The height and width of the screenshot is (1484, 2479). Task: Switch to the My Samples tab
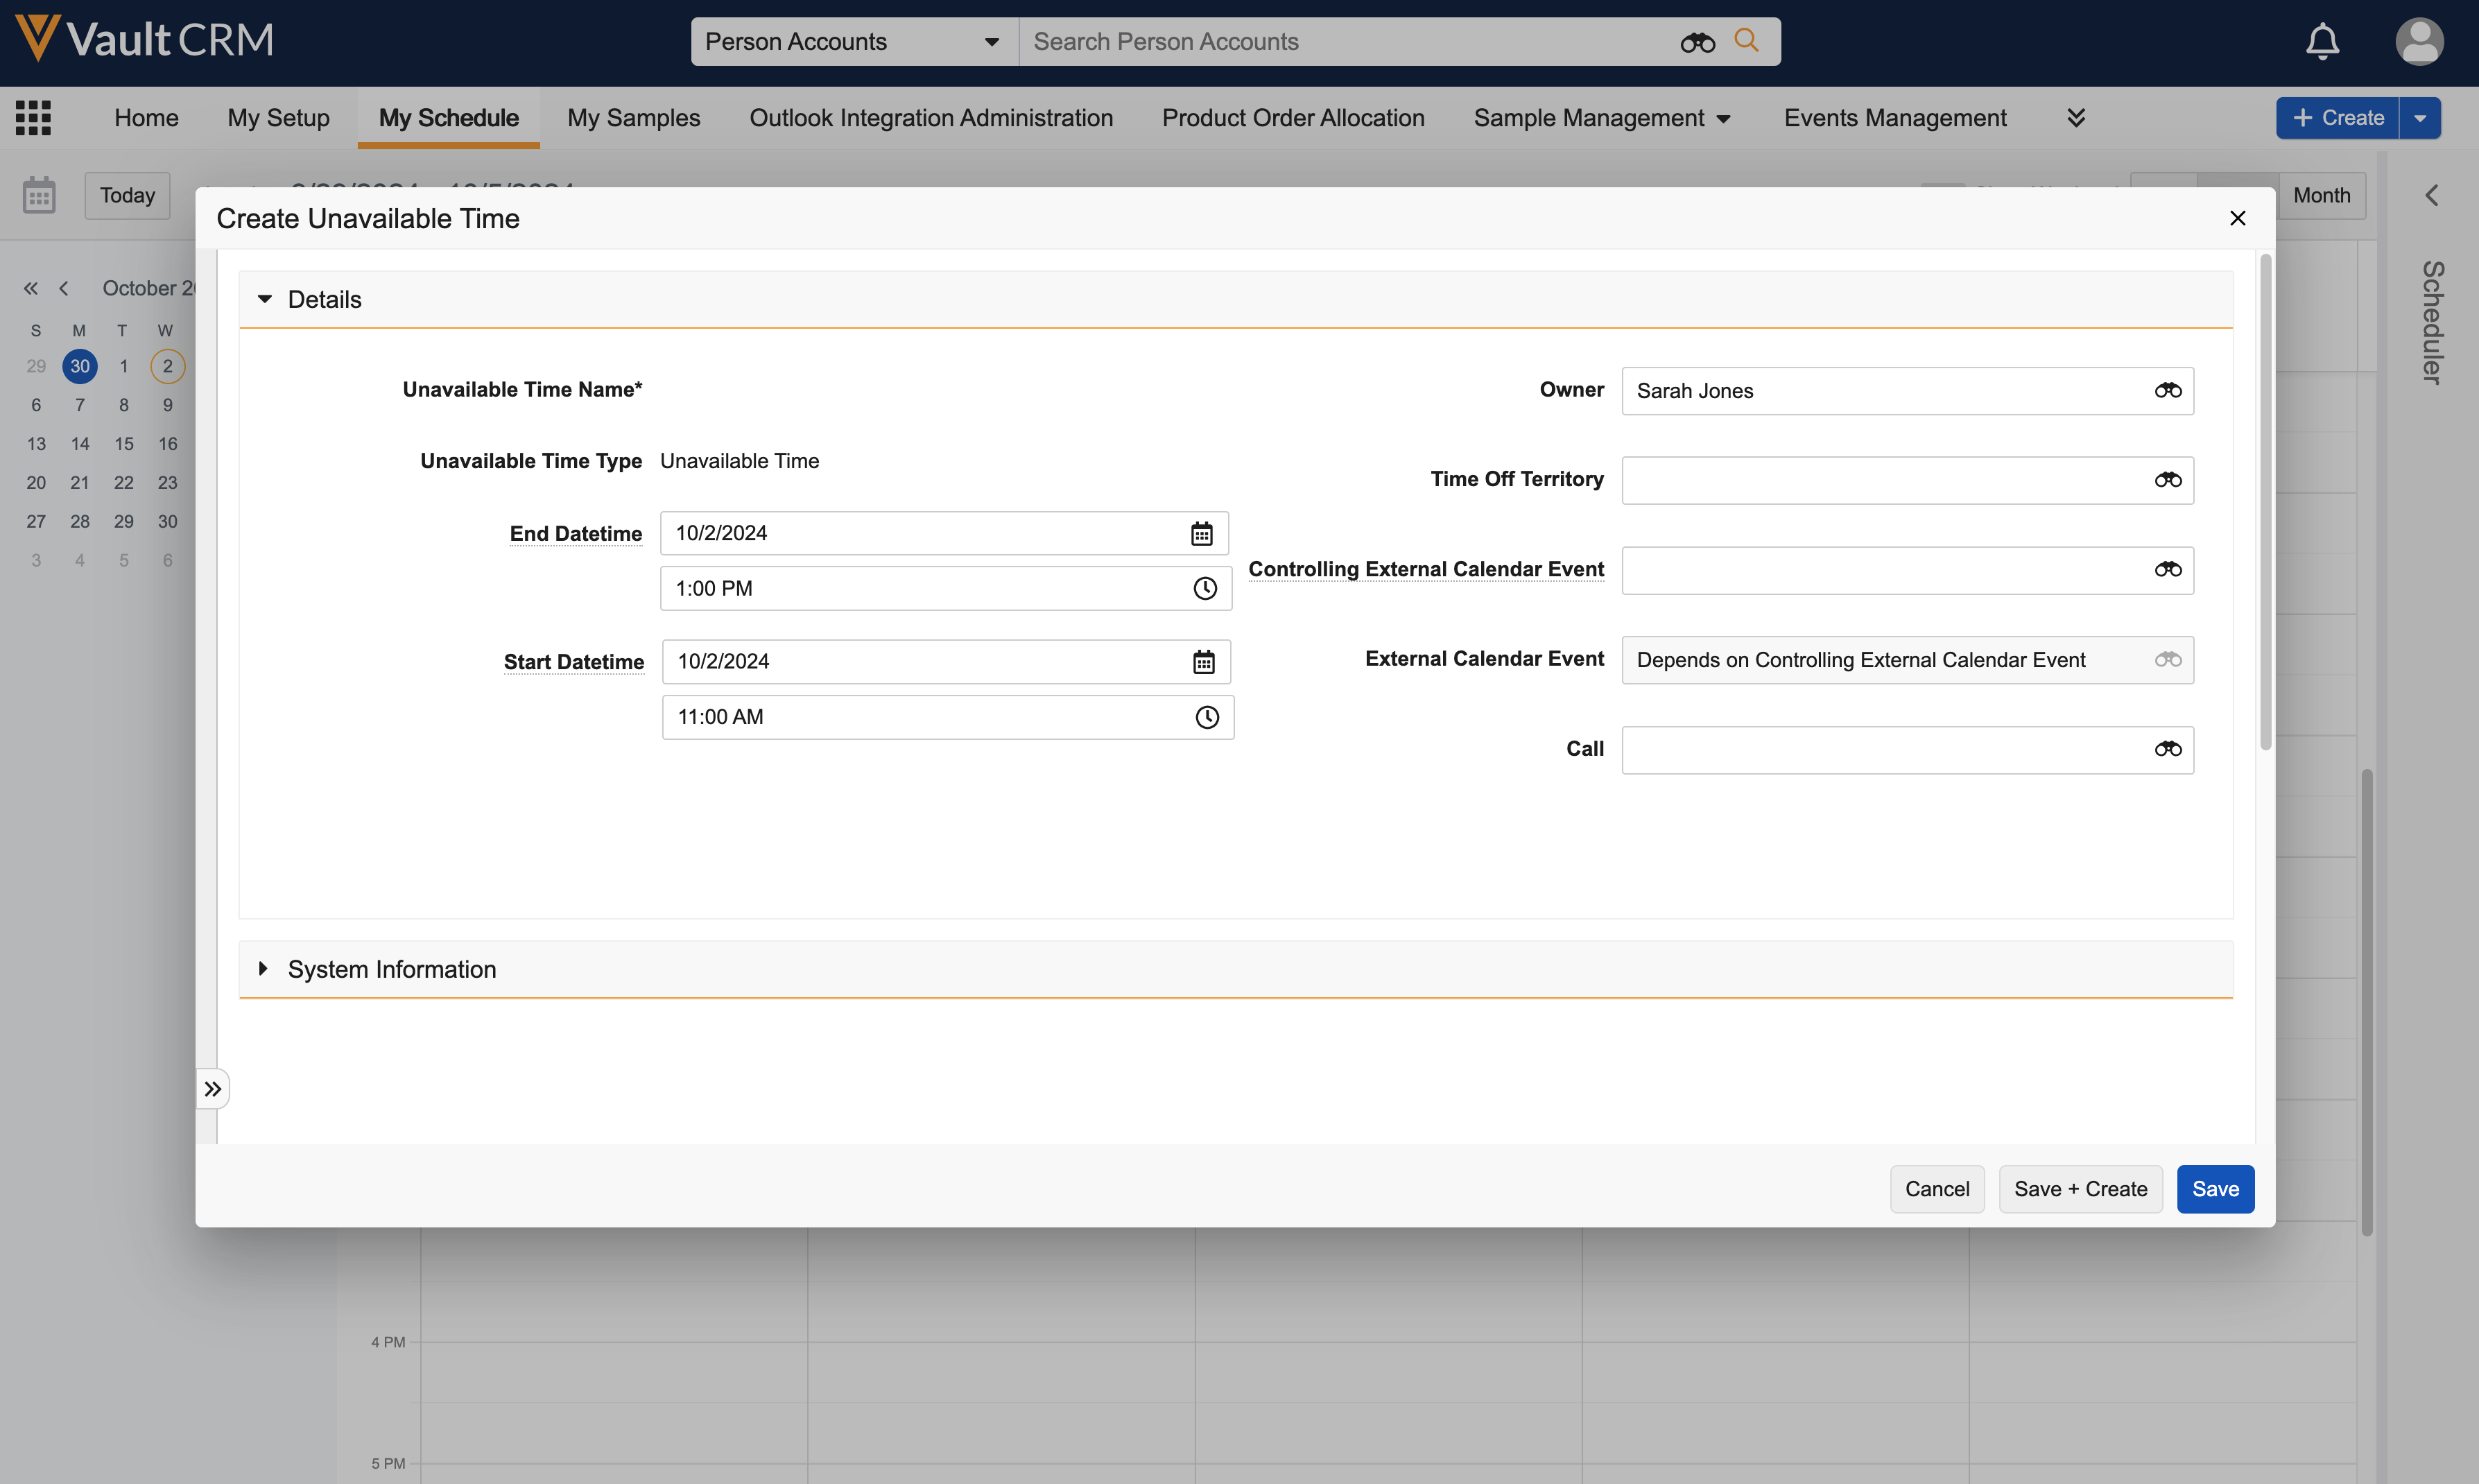tap(633, 118)
